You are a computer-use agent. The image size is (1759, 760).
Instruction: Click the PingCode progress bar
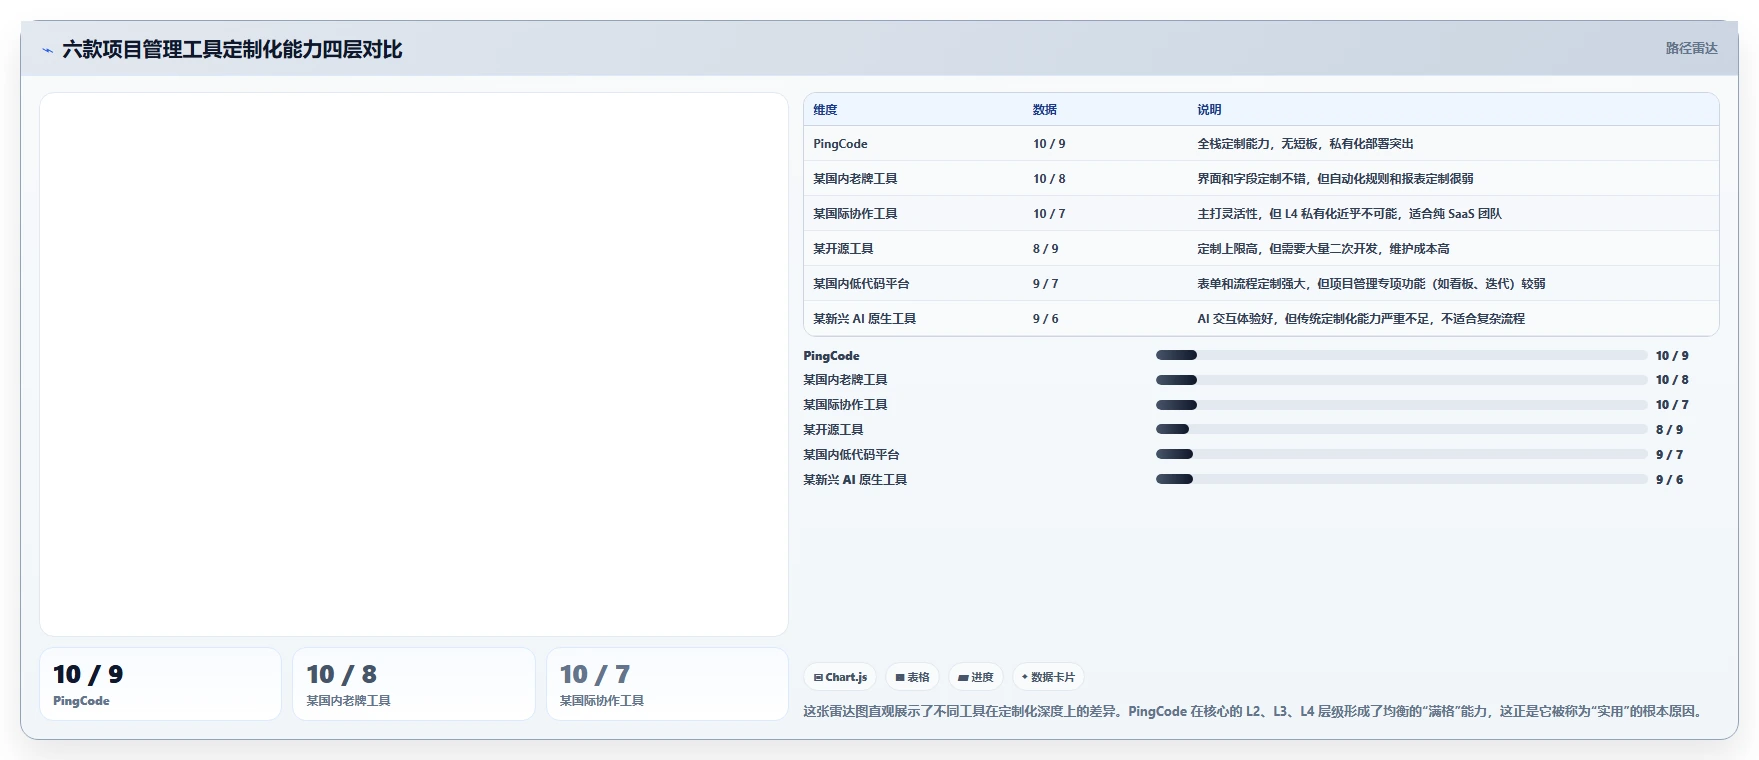(x=1401, y=355)
